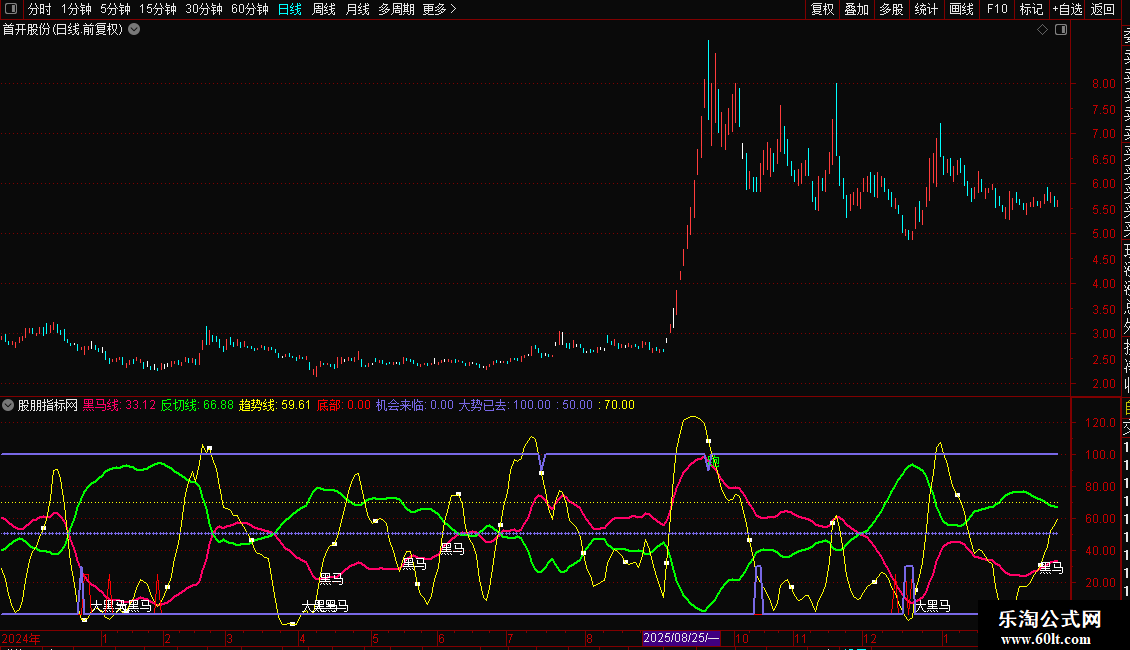Add stock with +自选 button
The width and height of the screenshot is (1130, 650).
pyautogui.click(x=1067, y=10)
